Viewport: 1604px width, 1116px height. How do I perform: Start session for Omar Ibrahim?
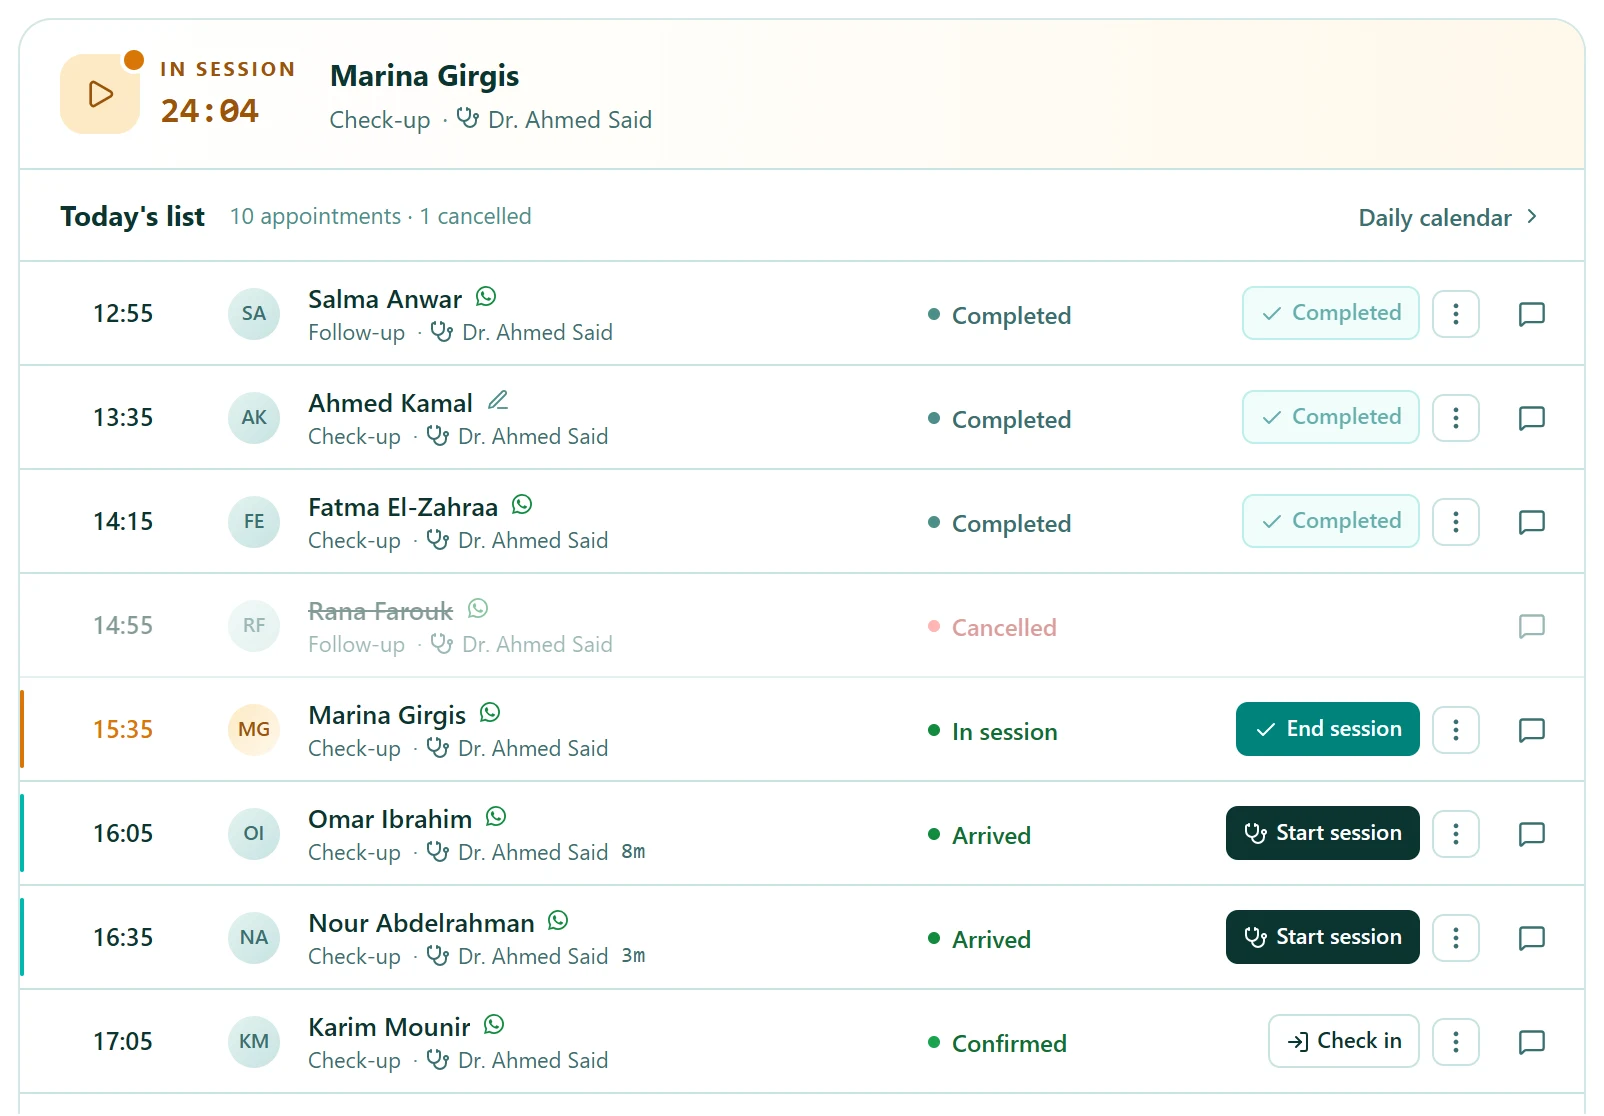tap(1322, 833)
